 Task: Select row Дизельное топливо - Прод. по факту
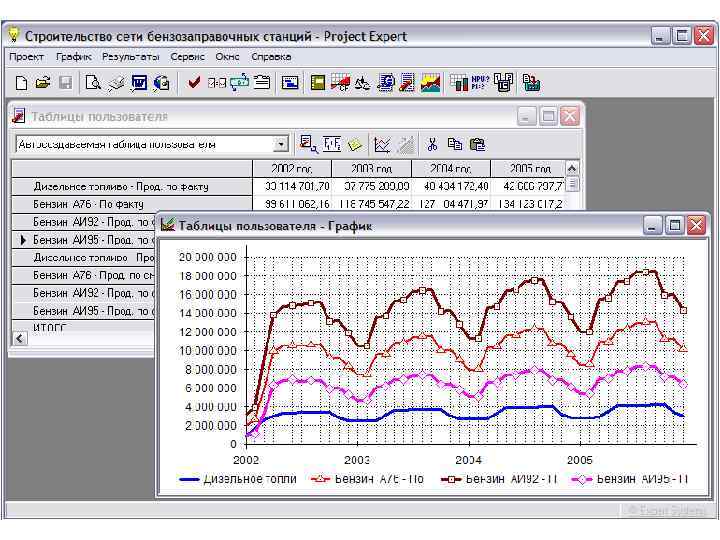coord(132,186)
